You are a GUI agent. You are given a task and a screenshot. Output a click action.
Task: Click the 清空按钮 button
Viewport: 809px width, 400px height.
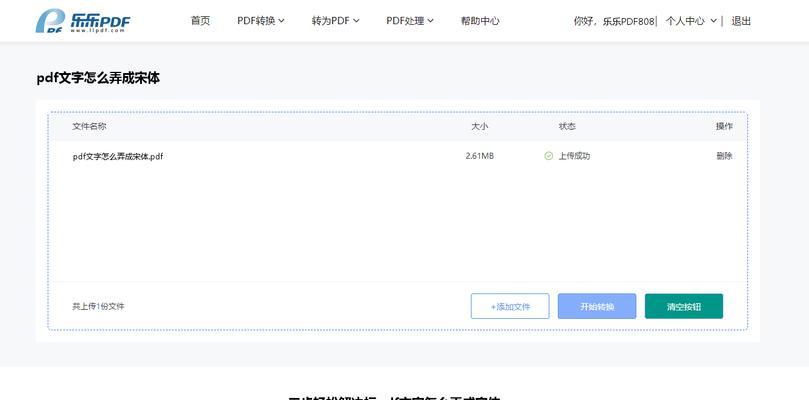pyautogui.click(x=684, y=306)
